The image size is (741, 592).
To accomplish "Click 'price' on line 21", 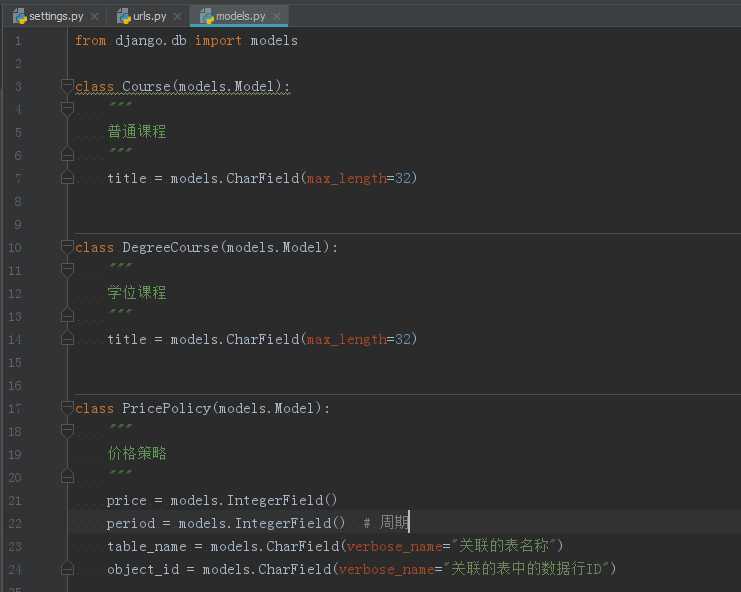I will click(127, 501).
